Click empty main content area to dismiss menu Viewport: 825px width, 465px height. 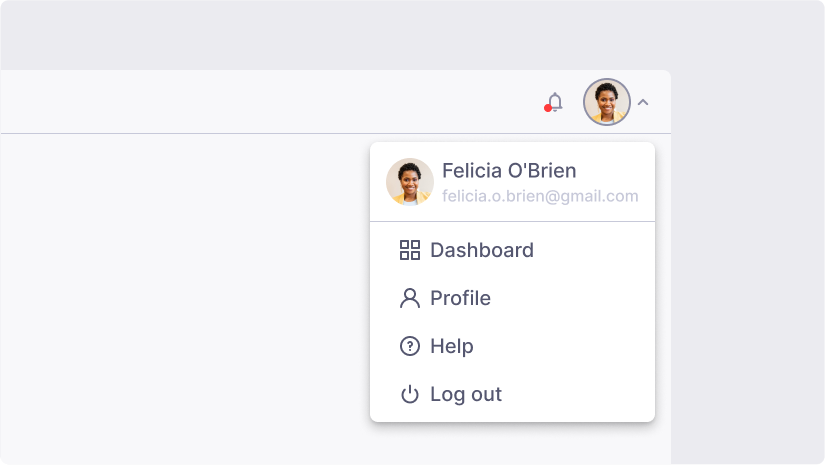[180, 300]
